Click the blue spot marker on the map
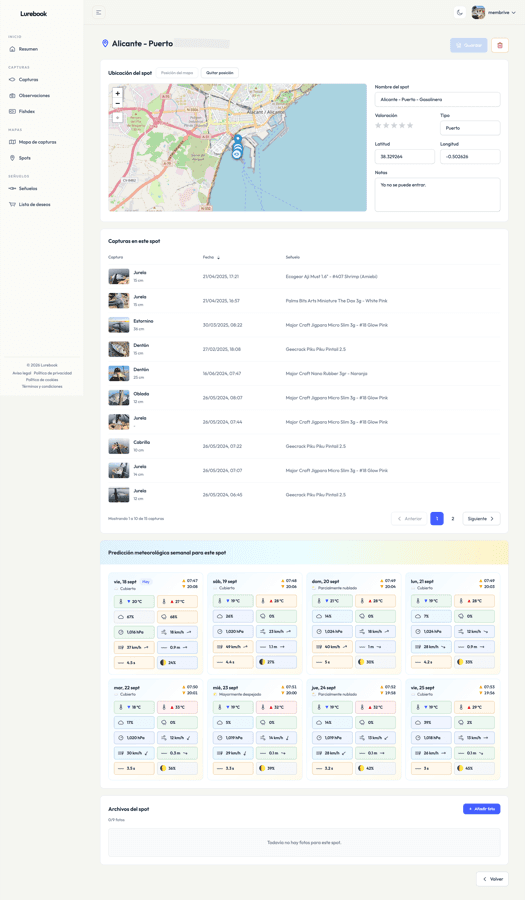 [237, 140]
